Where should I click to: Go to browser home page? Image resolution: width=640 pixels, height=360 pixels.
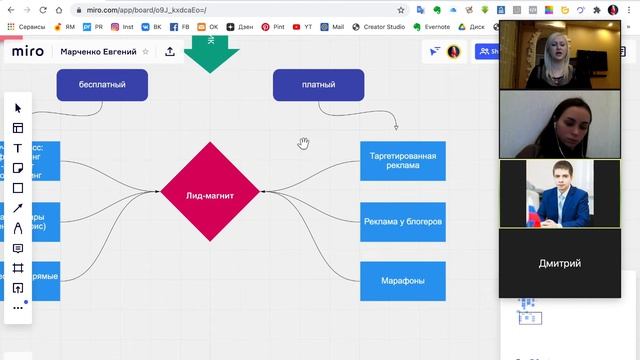59,10
